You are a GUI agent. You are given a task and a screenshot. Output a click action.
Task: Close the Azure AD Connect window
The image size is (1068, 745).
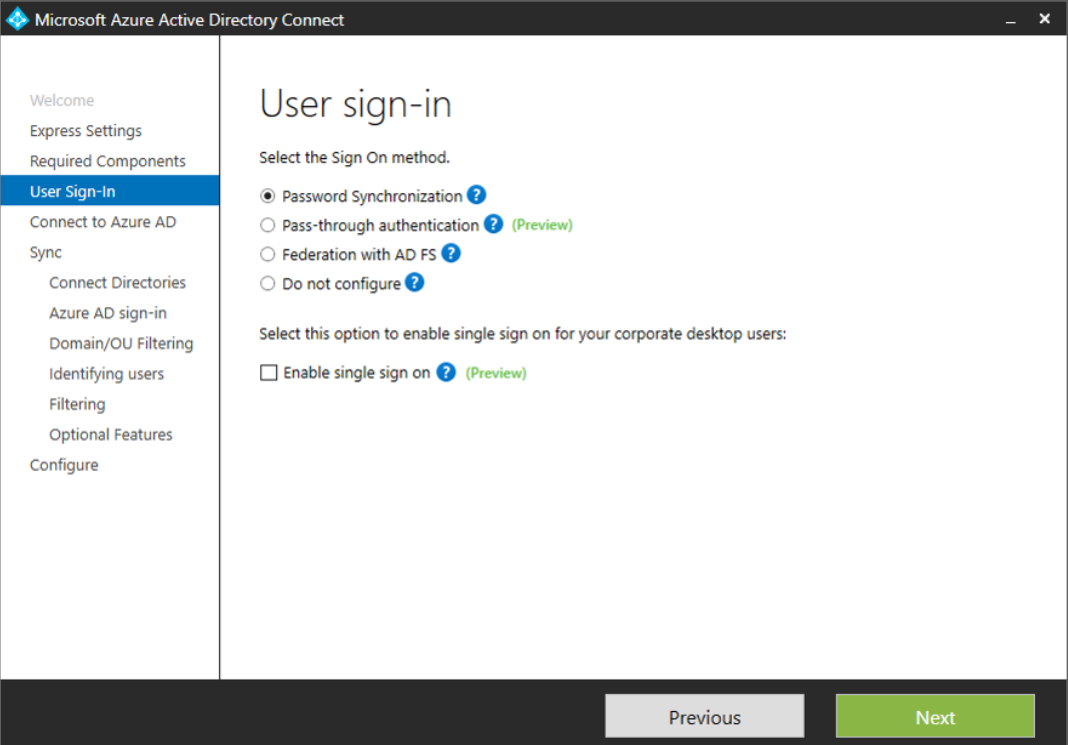click(x=1044, y=19)
